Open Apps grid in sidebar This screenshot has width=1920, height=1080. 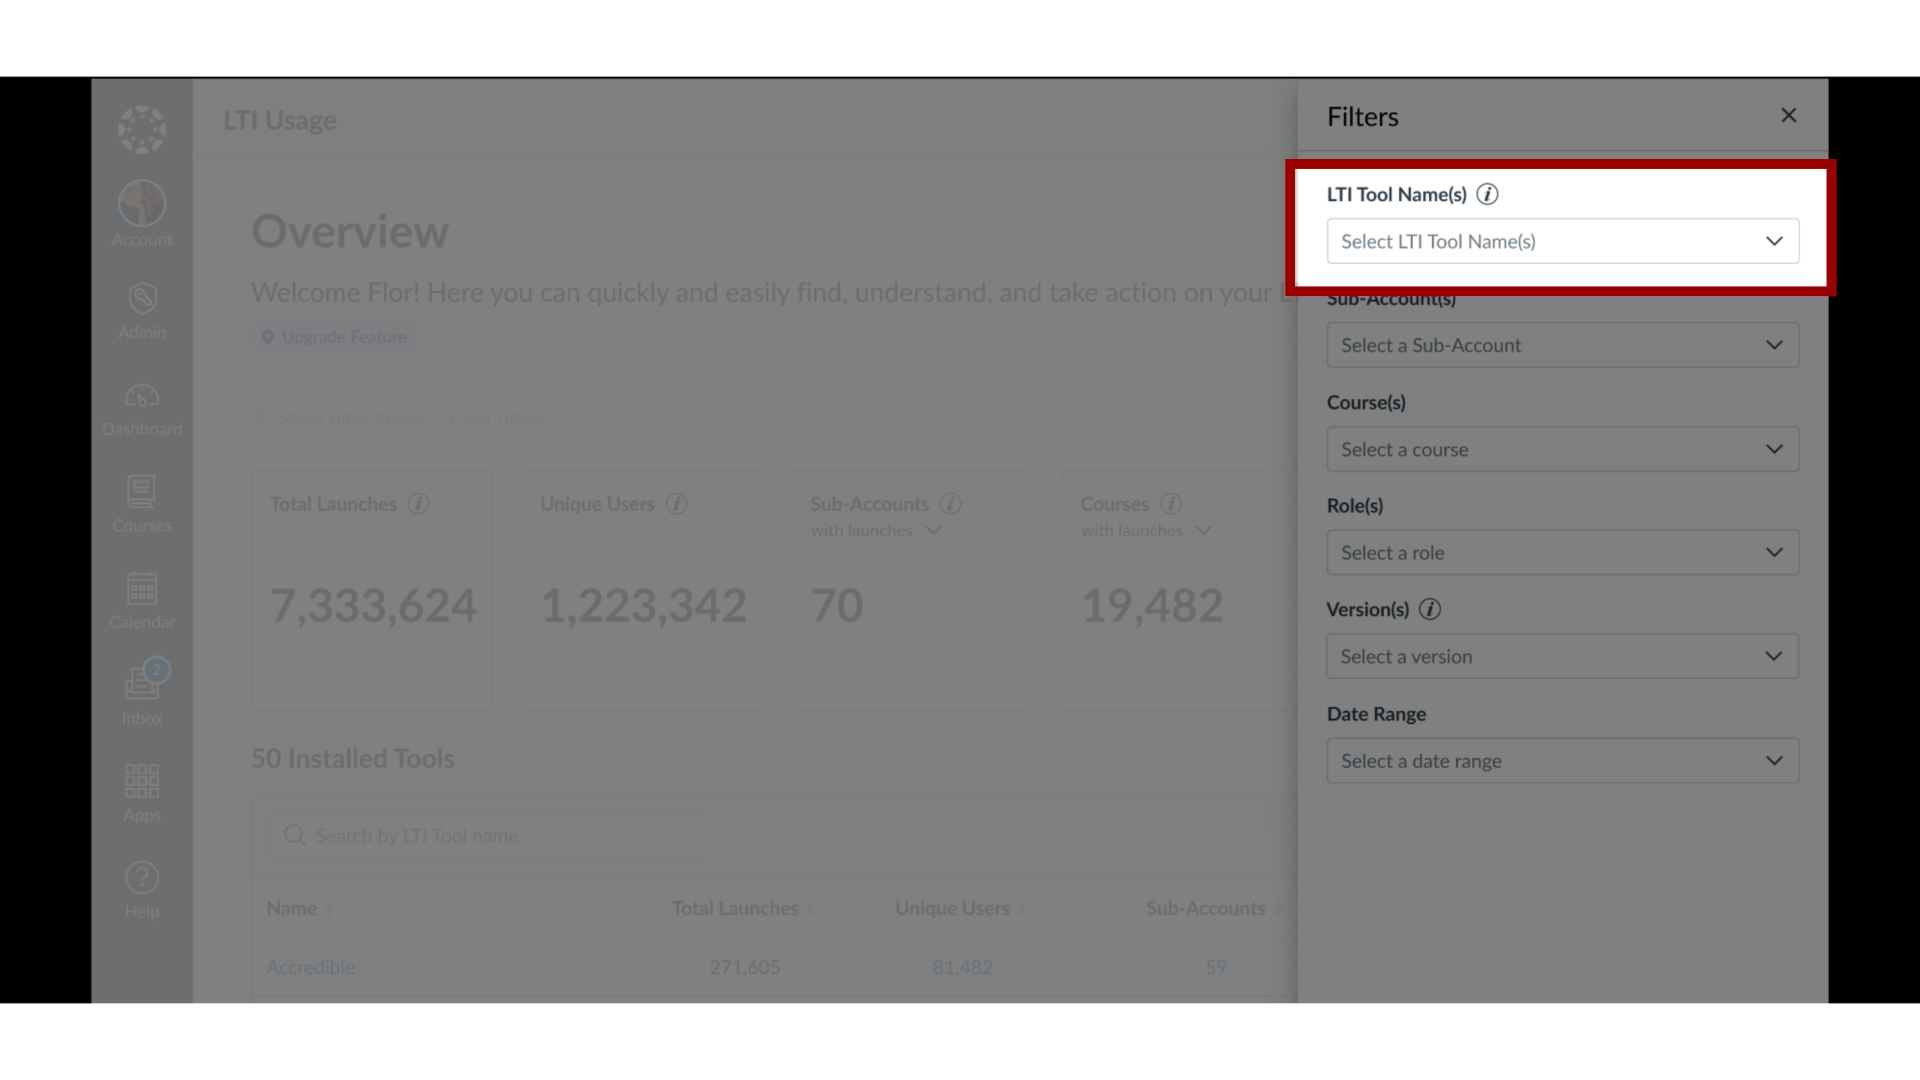pyautogui.click(x=142, y=793)
